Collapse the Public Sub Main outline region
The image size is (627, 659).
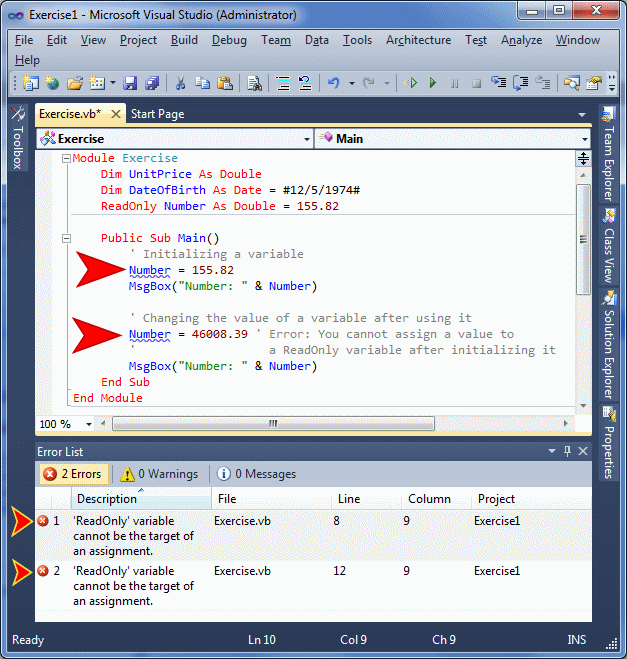click(x=66, y=238)
